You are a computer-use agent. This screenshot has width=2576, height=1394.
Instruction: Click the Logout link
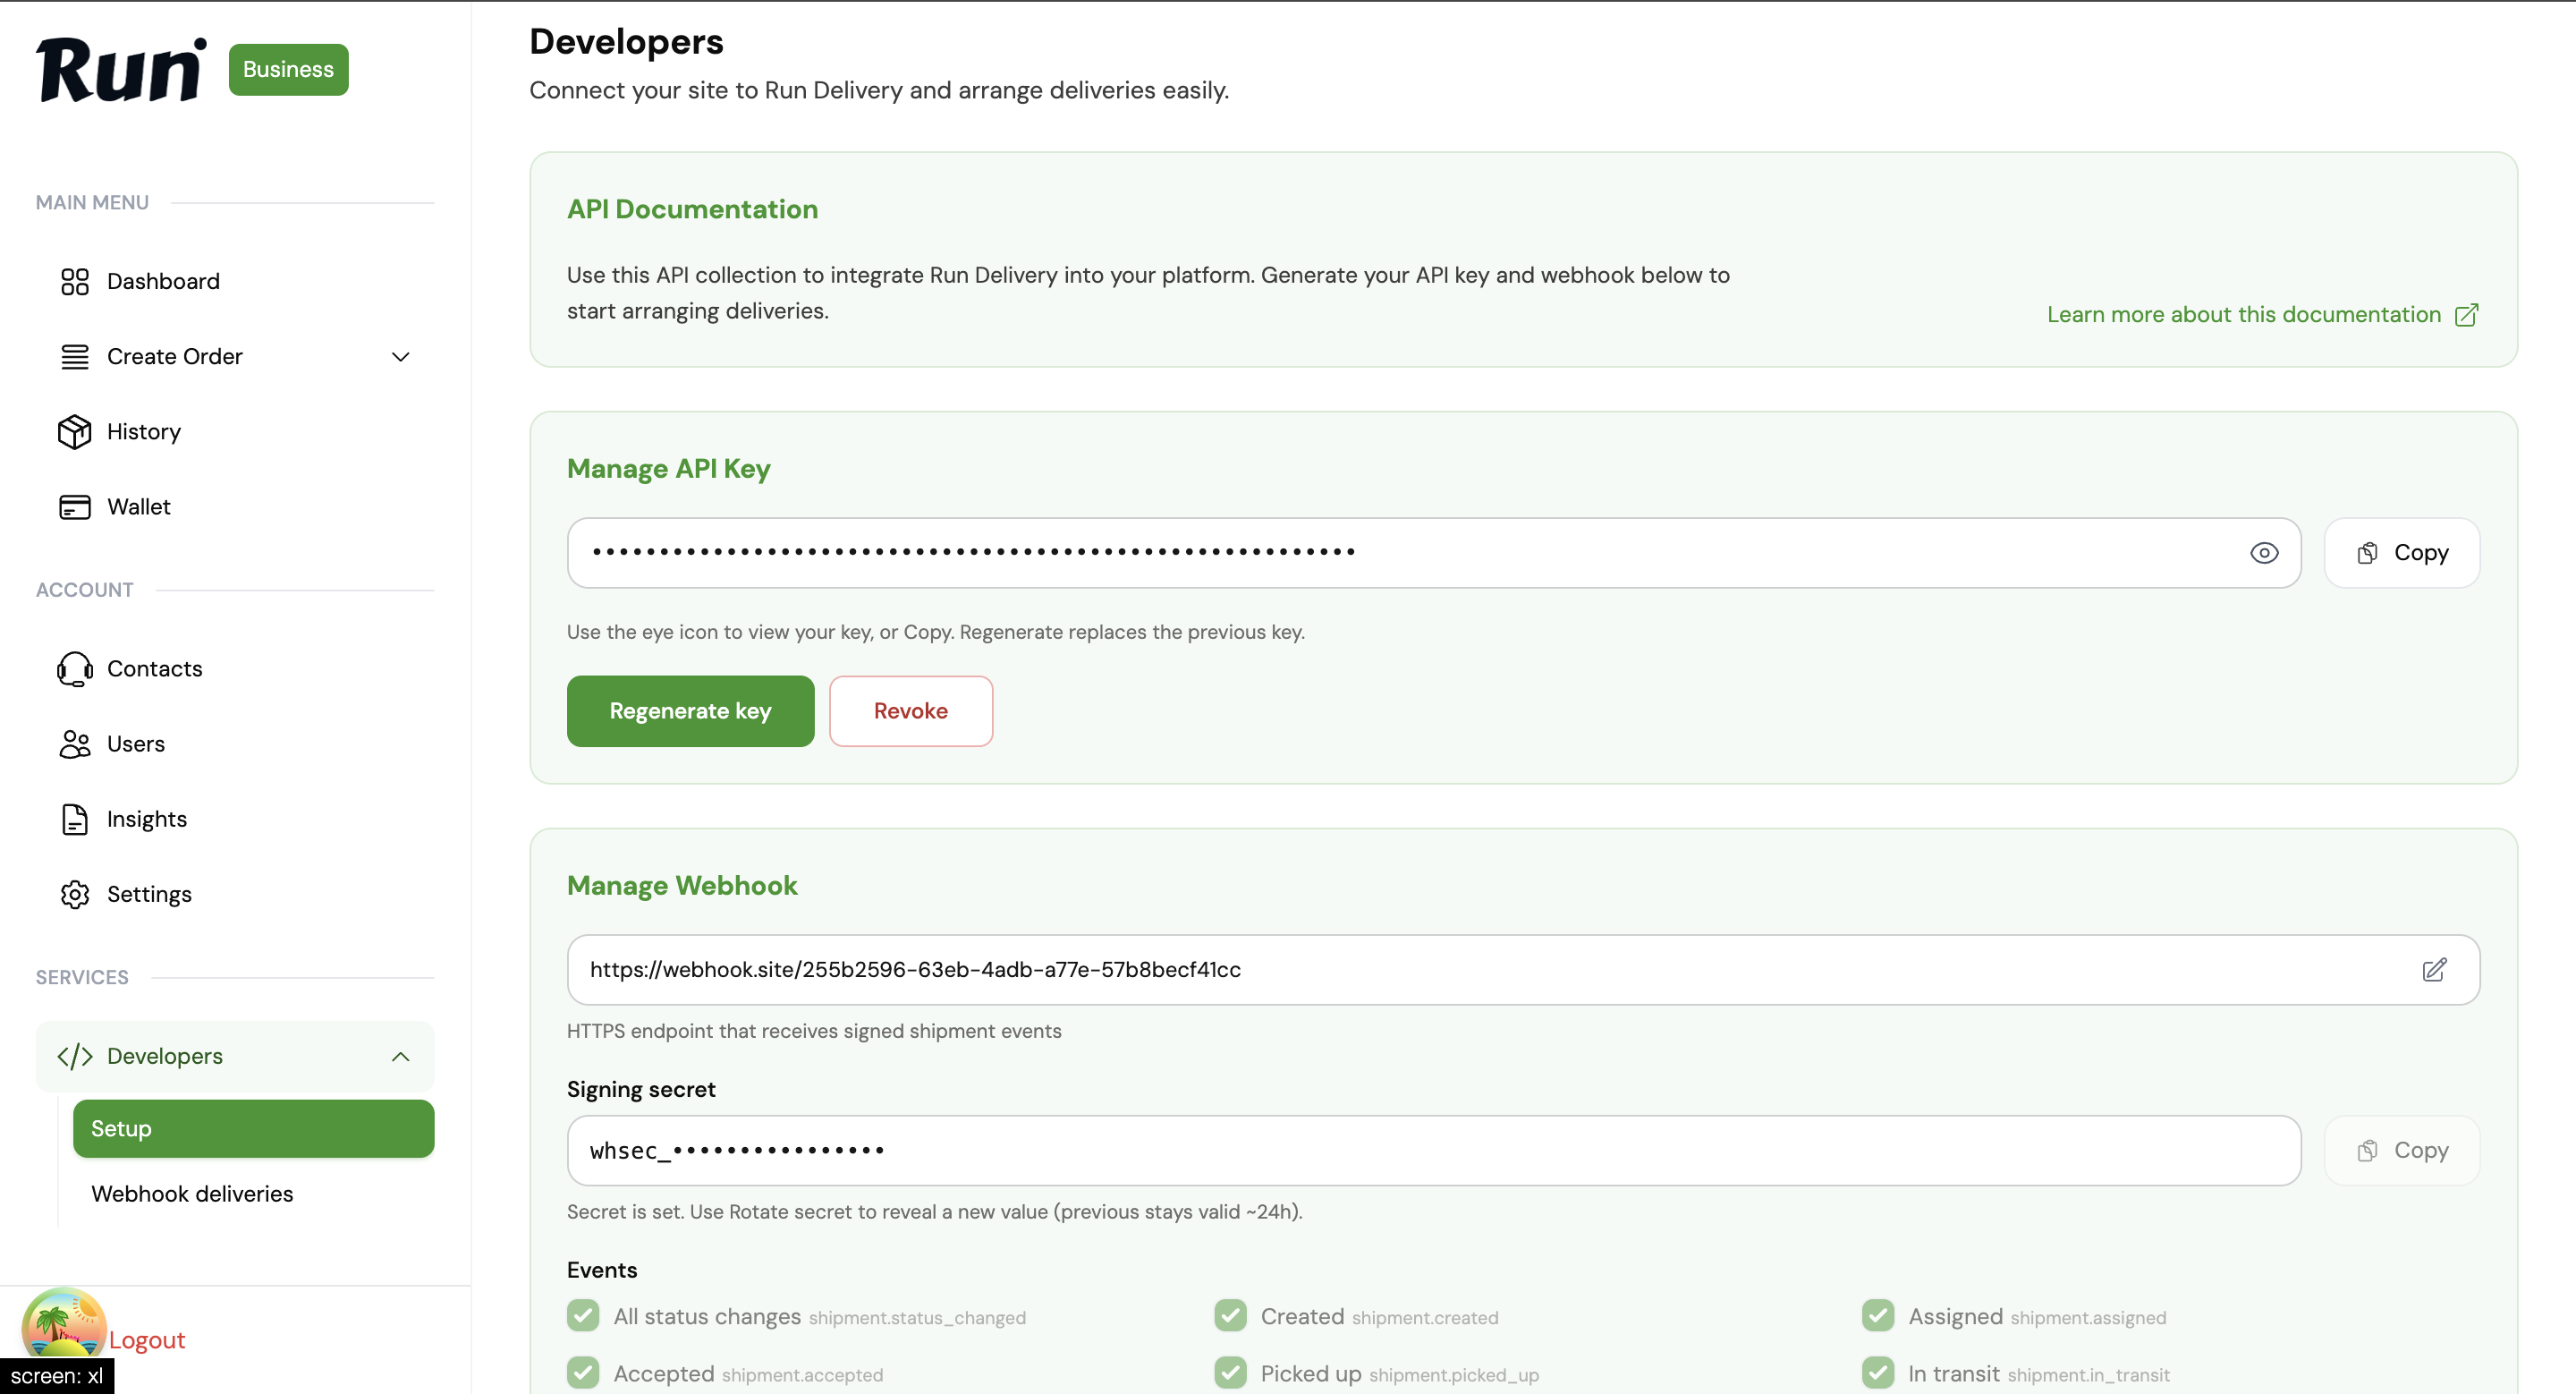[147, 1340]
